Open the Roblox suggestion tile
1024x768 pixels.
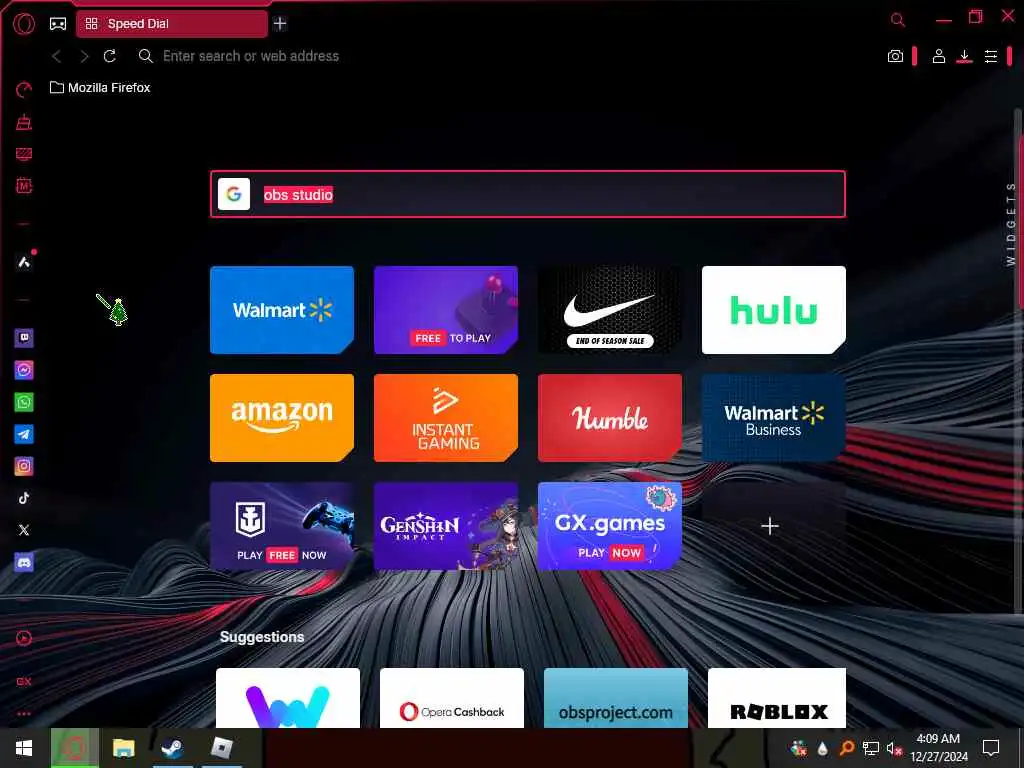coord(777,698)
